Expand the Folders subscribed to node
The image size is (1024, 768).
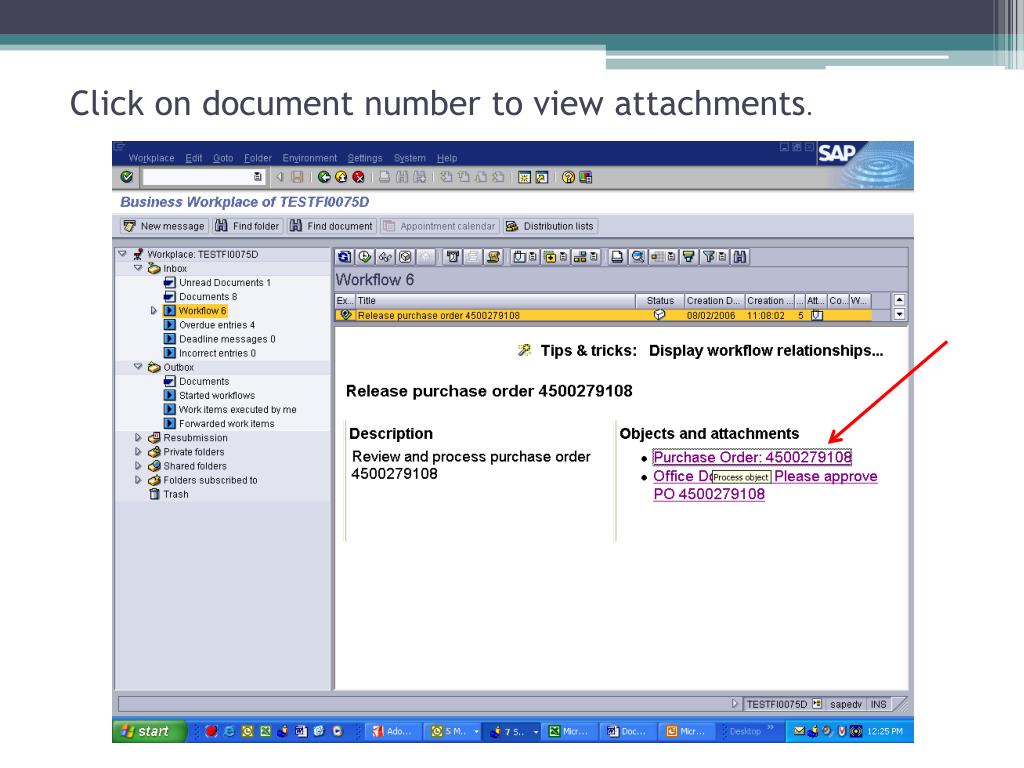pos(138,480)
